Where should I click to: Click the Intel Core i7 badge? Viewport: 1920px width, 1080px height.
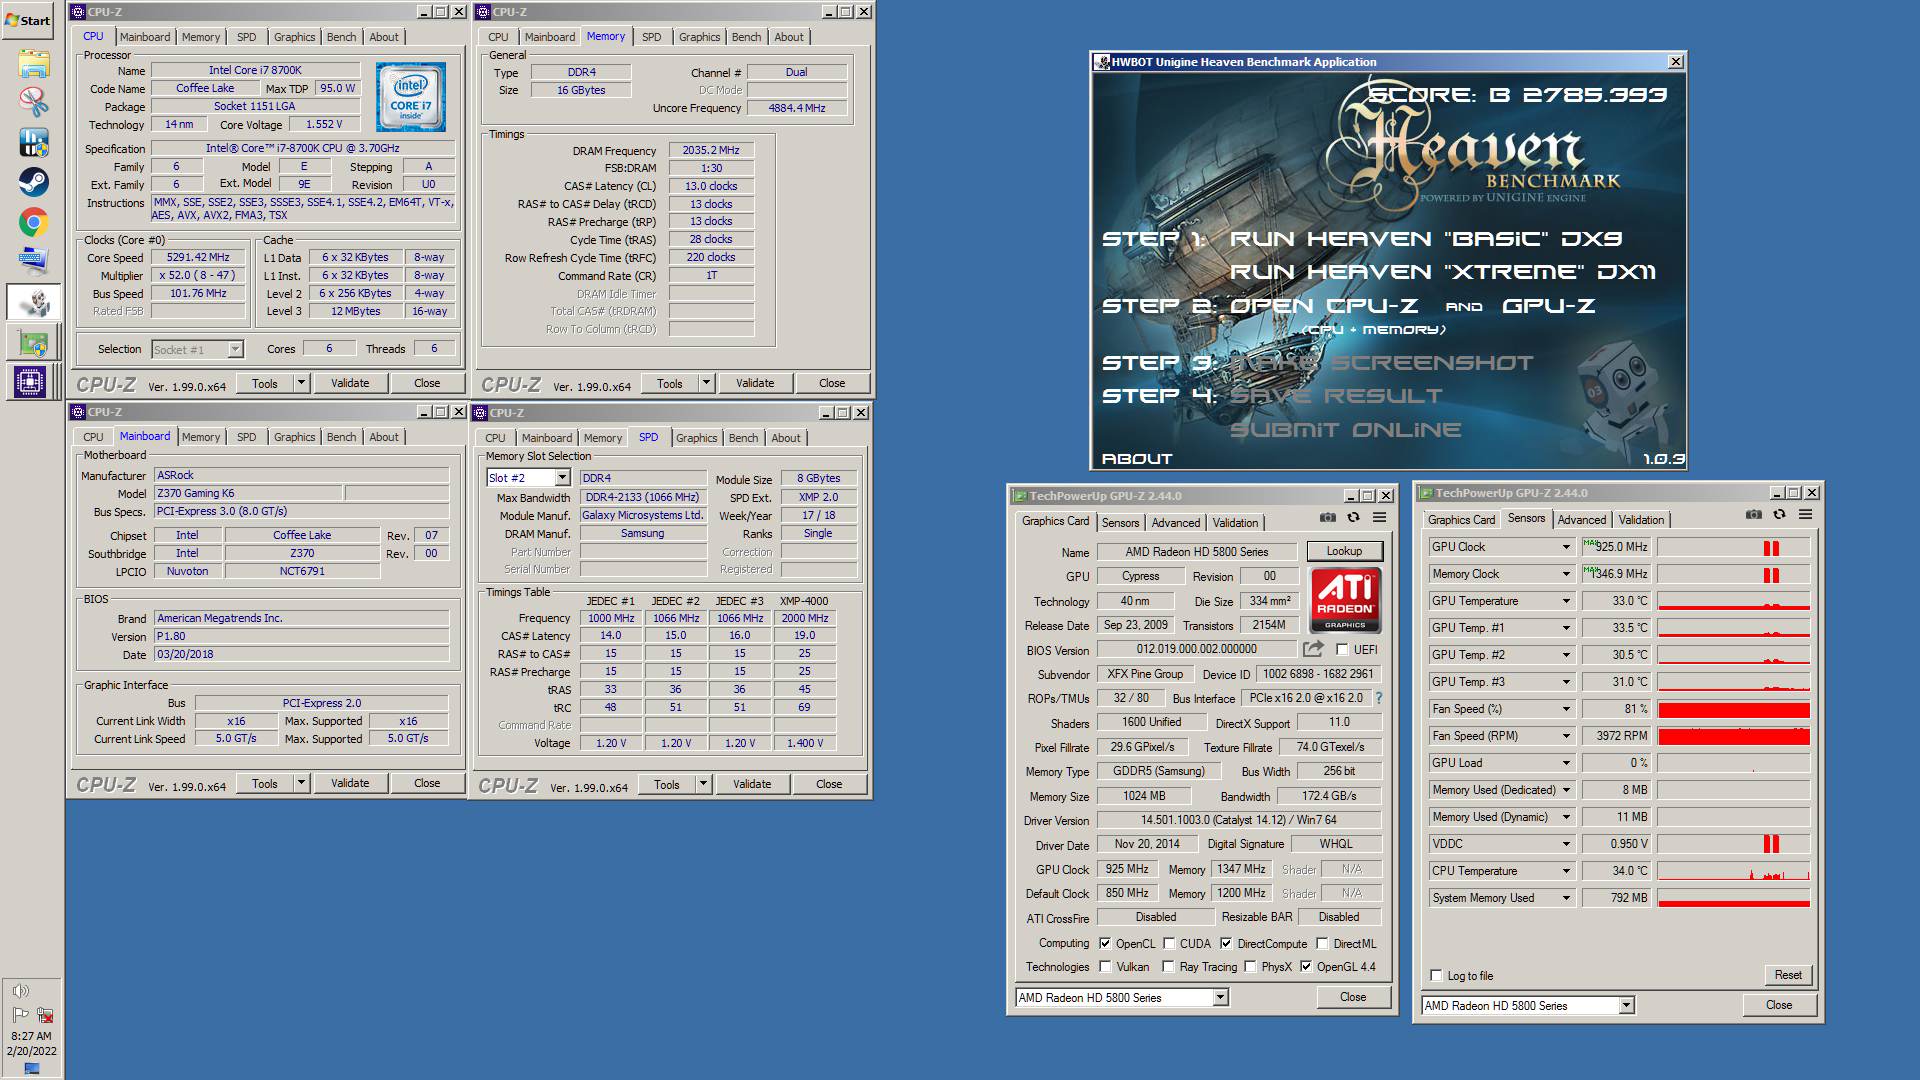point(411,97)
